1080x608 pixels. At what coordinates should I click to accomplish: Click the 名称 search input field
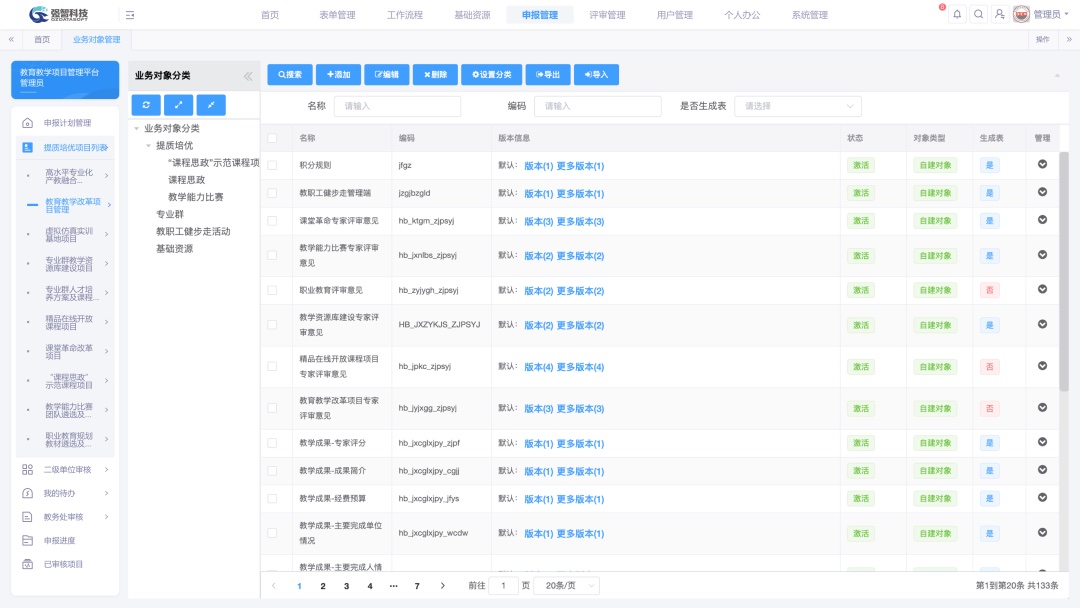[x=397, y=106]
